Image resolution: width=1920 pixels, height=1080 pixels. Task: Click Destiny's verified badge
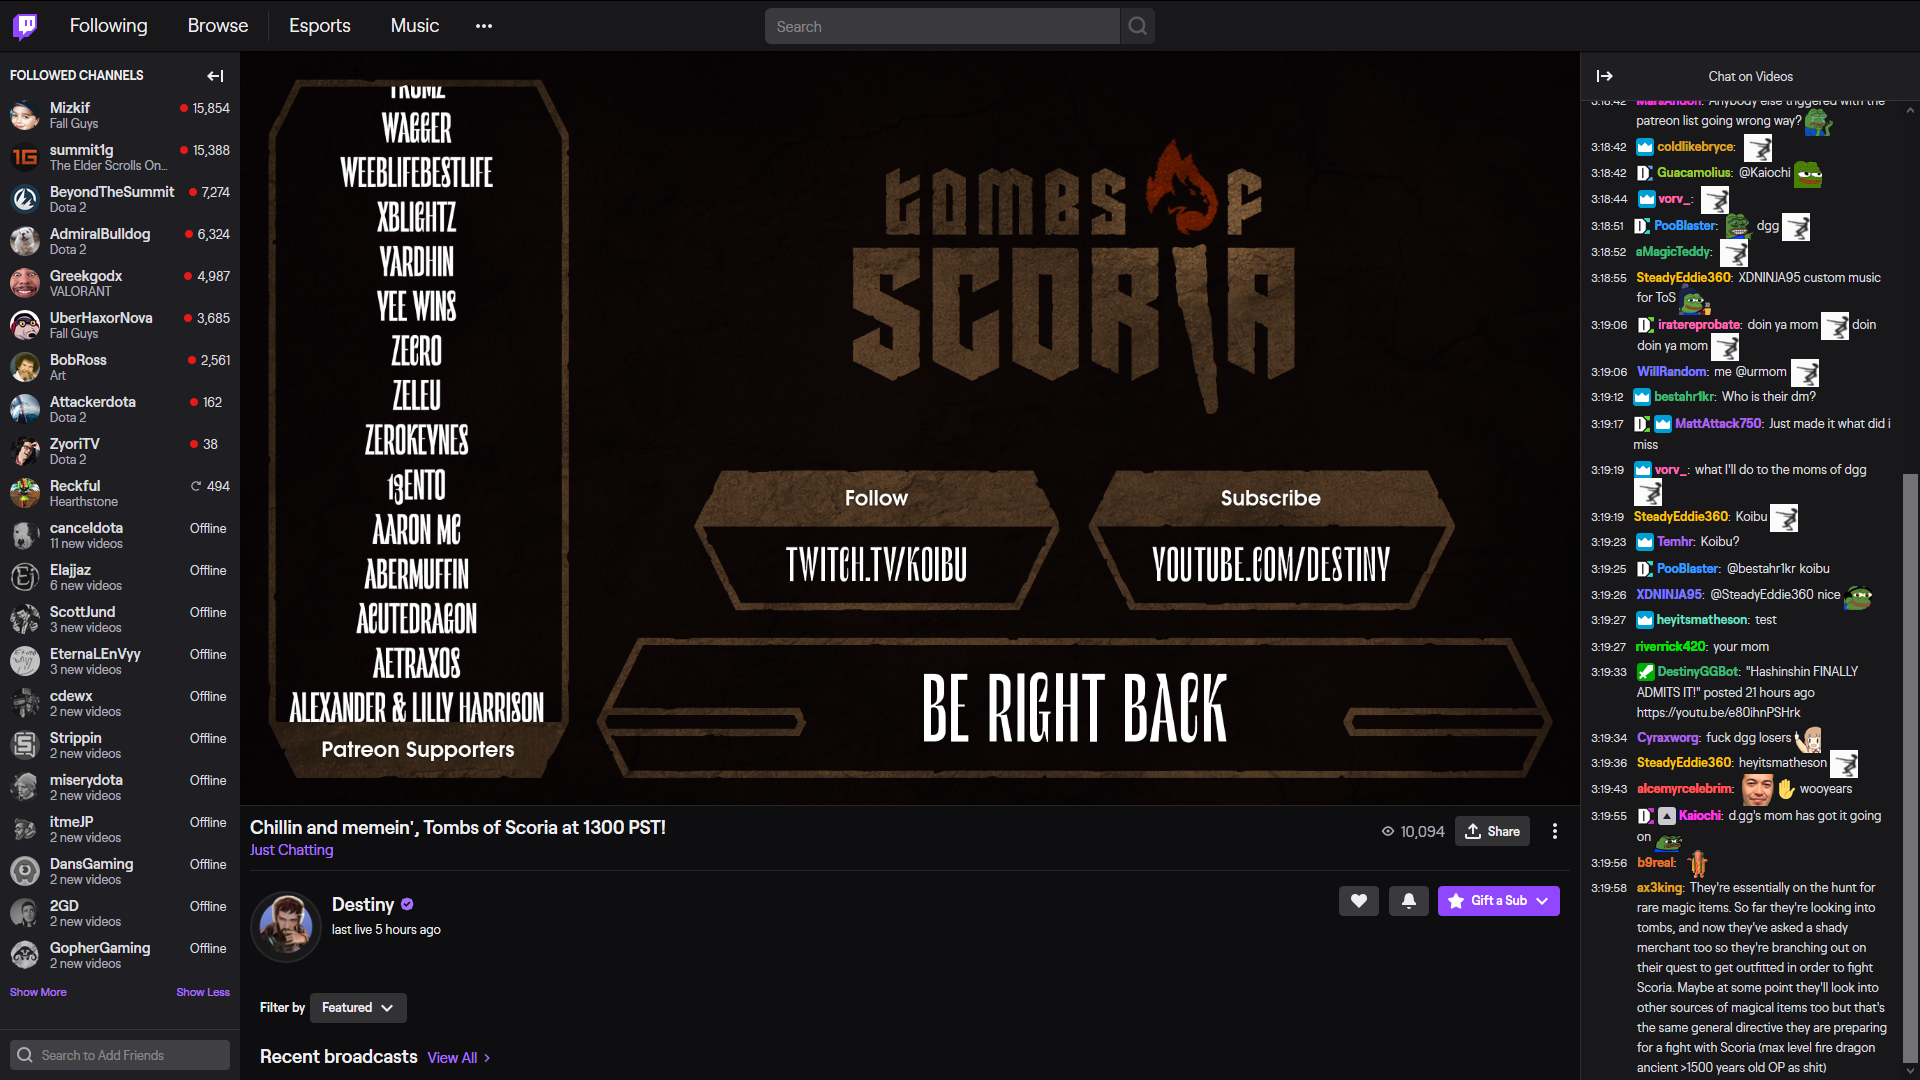coord(407,904)
